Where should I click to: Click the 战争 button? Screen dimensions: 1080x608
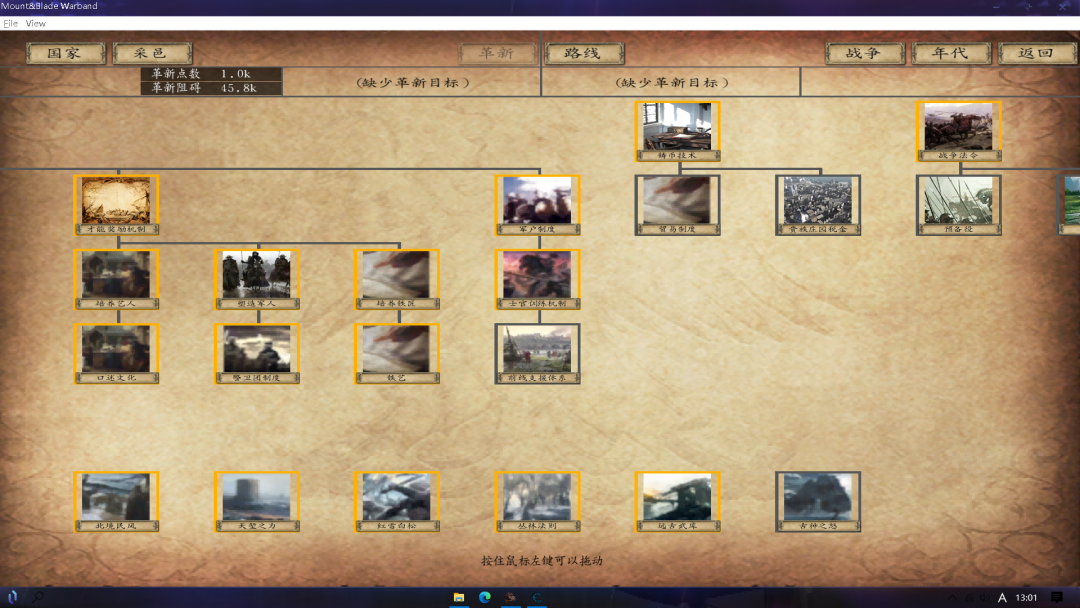[x=865, y=53]
